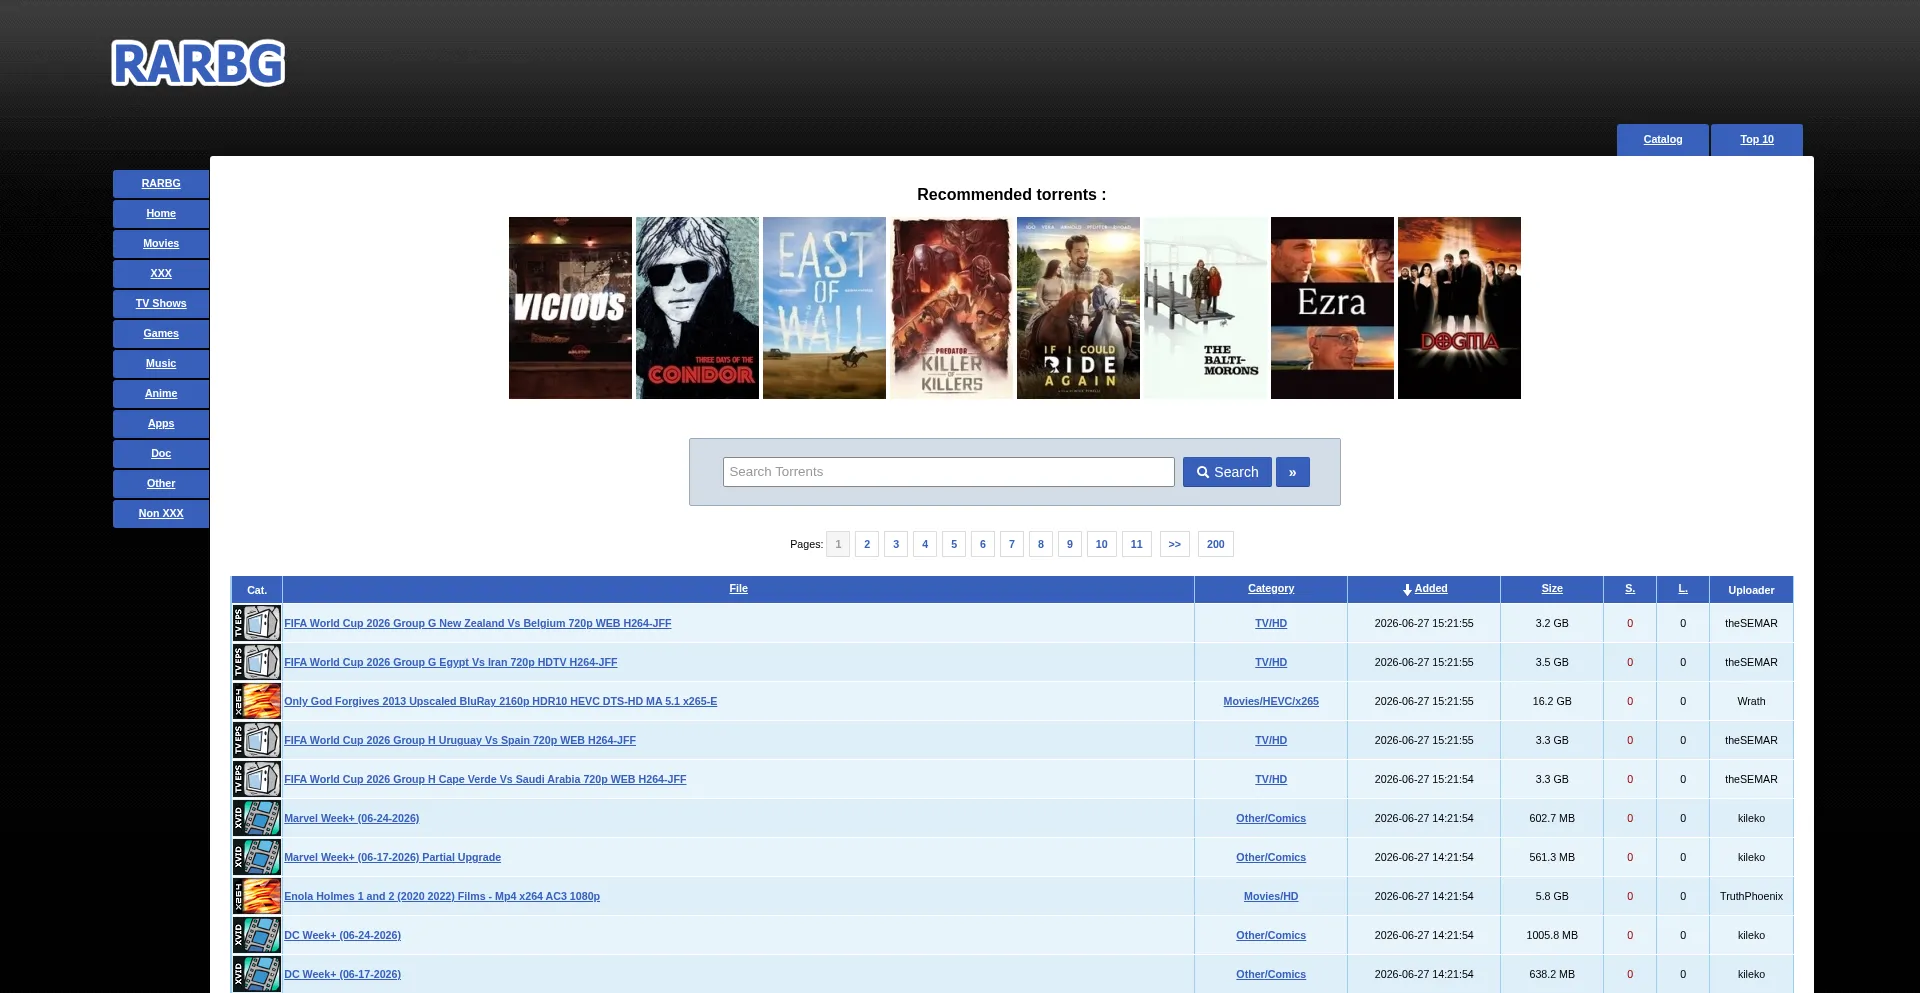Open Marvel Week+ (06-24-2026) torrent link
The width and height of the screenshot is (1920, 993).
[352, 818]
